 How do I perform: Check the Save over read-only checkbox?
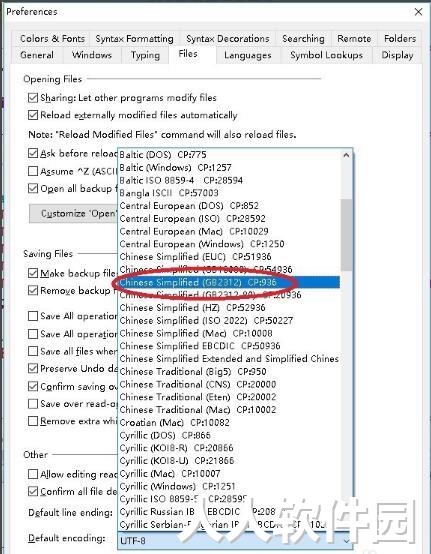33,403
